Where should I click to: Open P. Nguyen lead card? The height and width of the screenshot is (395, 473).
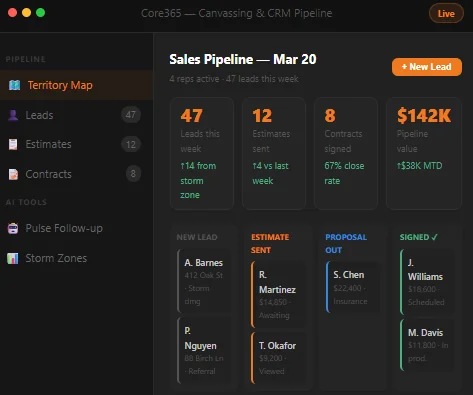click(204, 350)
